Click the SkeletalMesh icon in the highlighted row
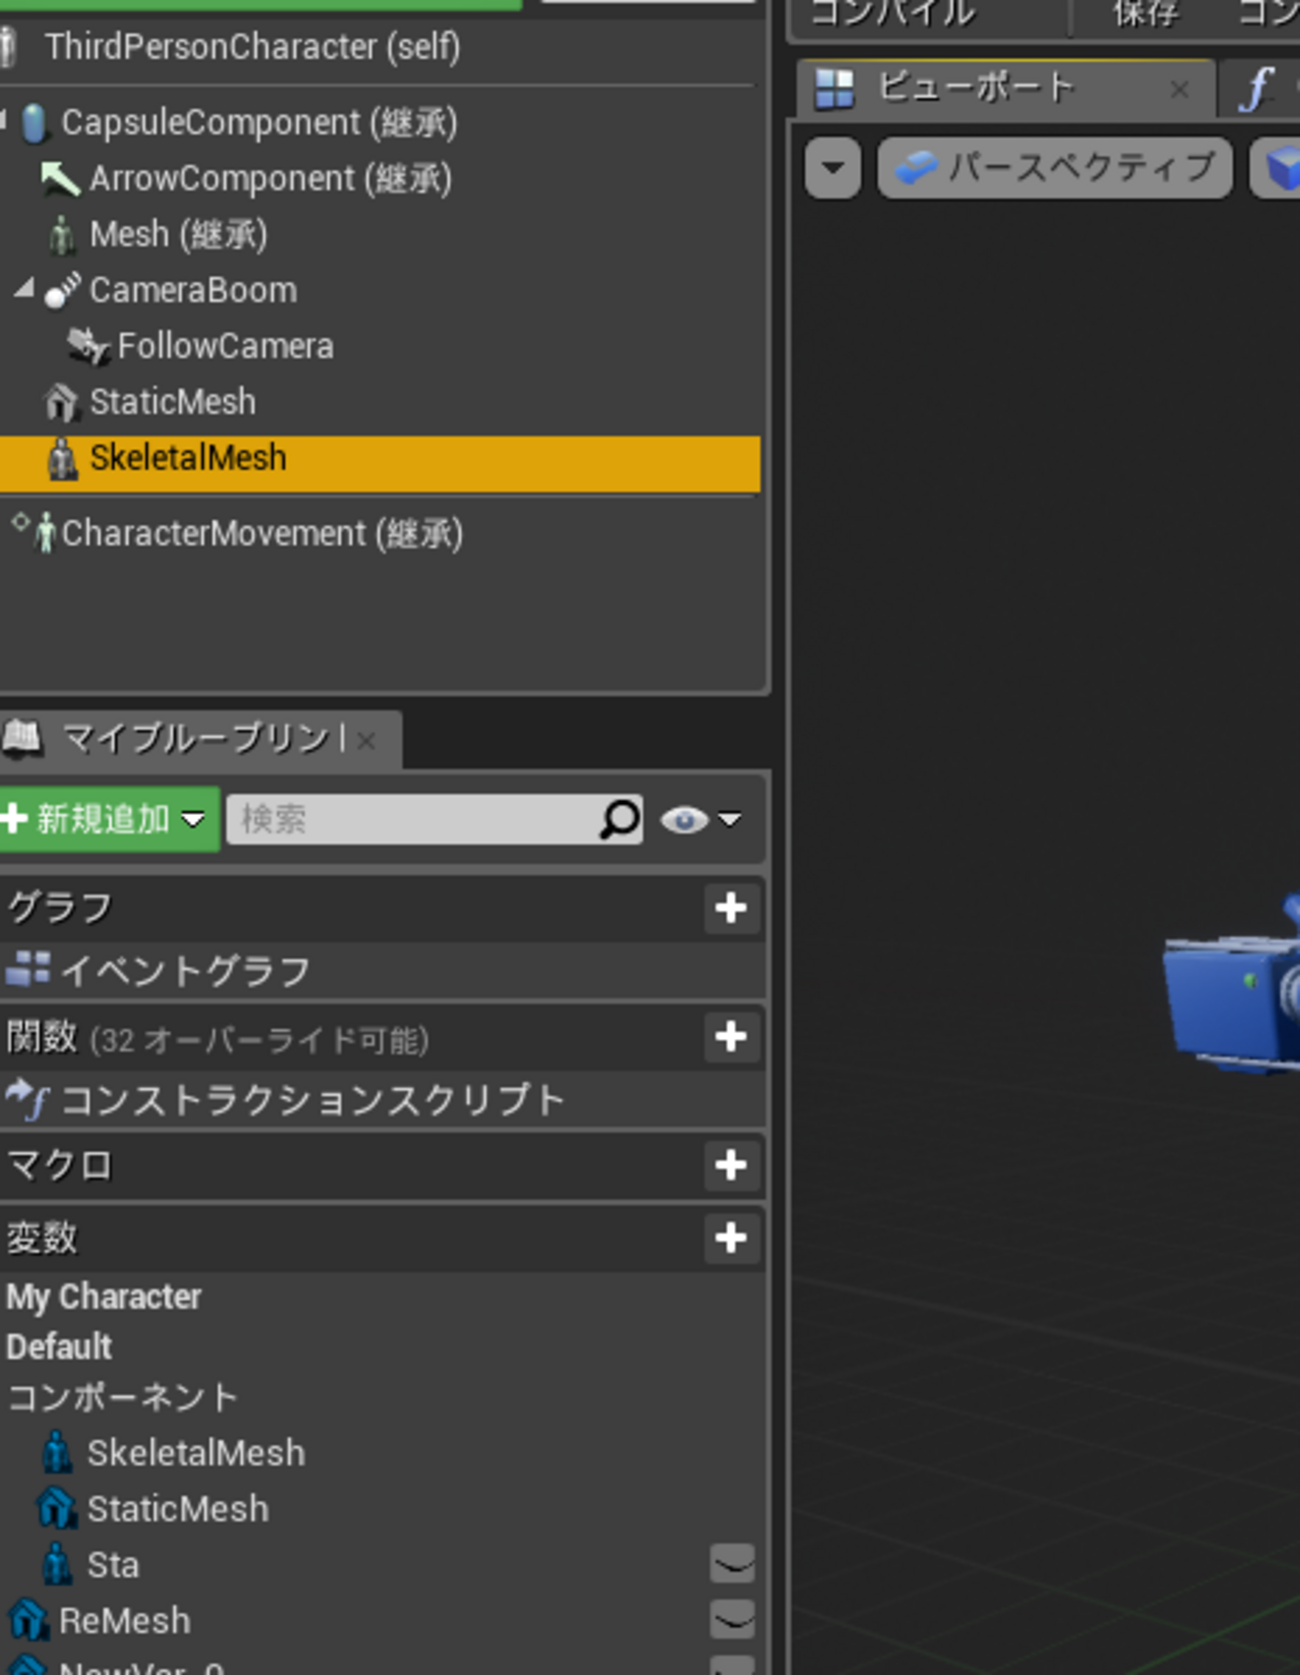This screenshot has height=1675, width=1300. 63,459
